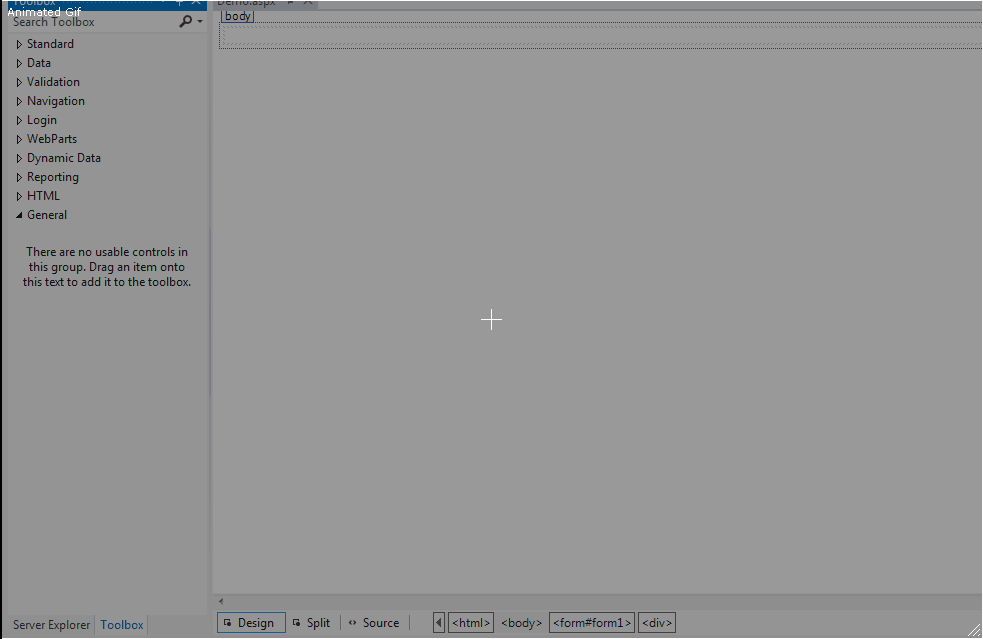Switch to Source view
Viewport: 983px width, 639px height.
[374, 623]
